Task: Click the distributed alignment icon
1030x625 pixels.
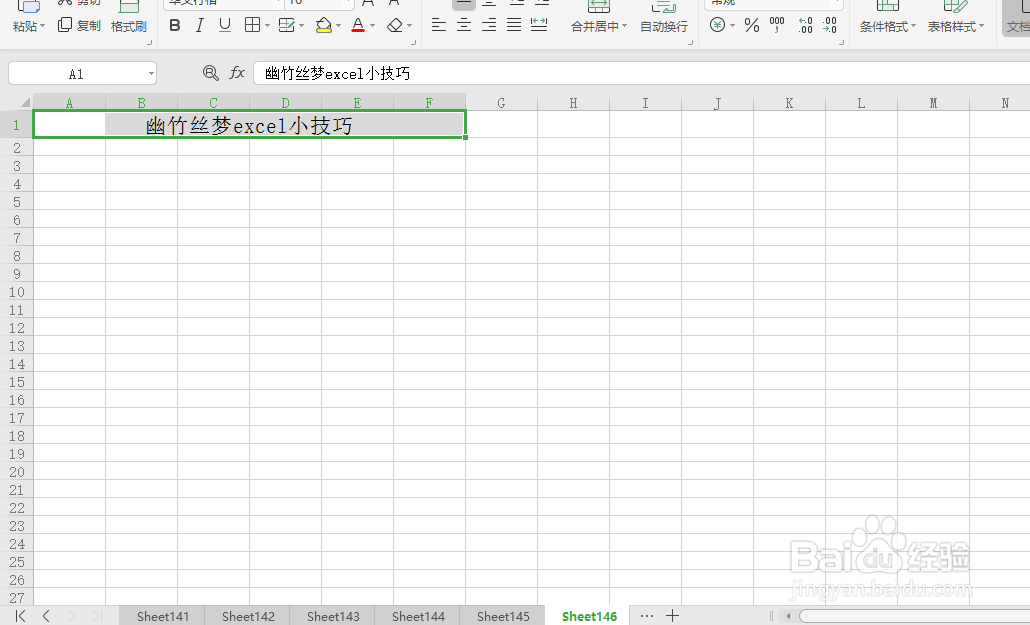Action: 539,26
